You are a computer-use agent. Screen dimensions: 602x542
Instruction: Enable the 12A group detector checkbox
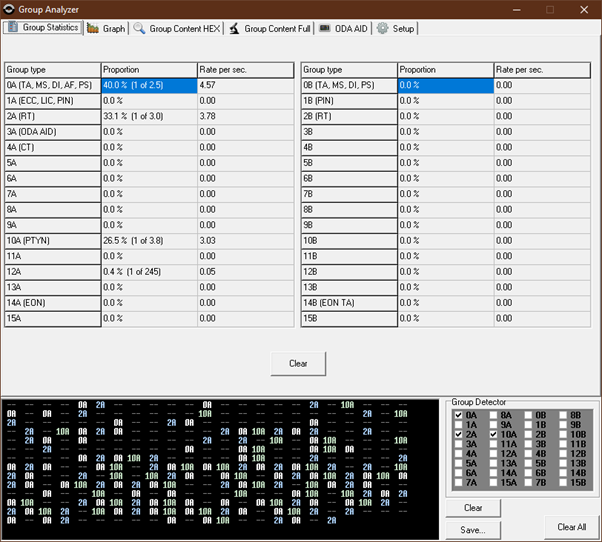(494, 454)
